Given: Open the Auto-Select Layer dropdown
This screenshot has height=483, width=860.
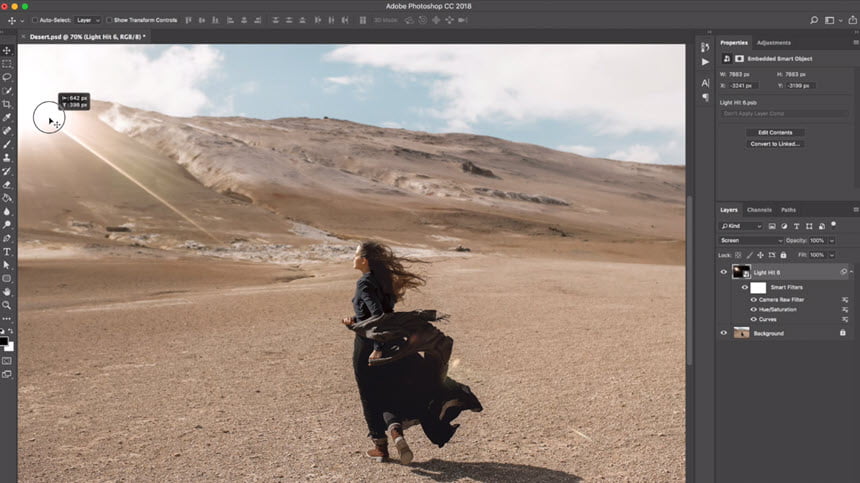Looking at the screenshot, I should (x=88, y=20).
